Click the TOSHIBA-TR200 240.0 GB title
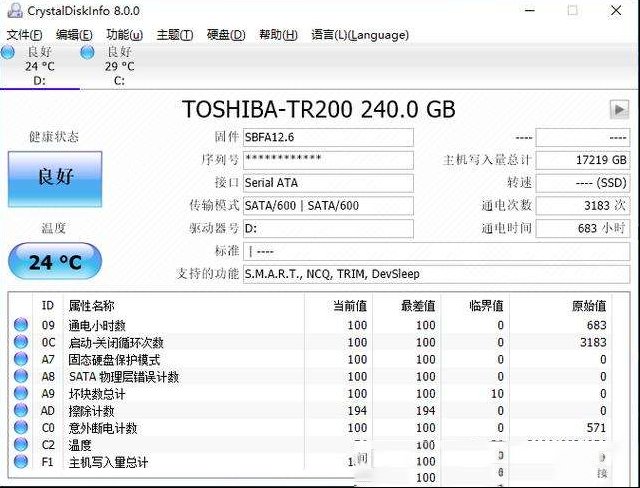This screenshot has height=488, width=640. tap(318, 109)
